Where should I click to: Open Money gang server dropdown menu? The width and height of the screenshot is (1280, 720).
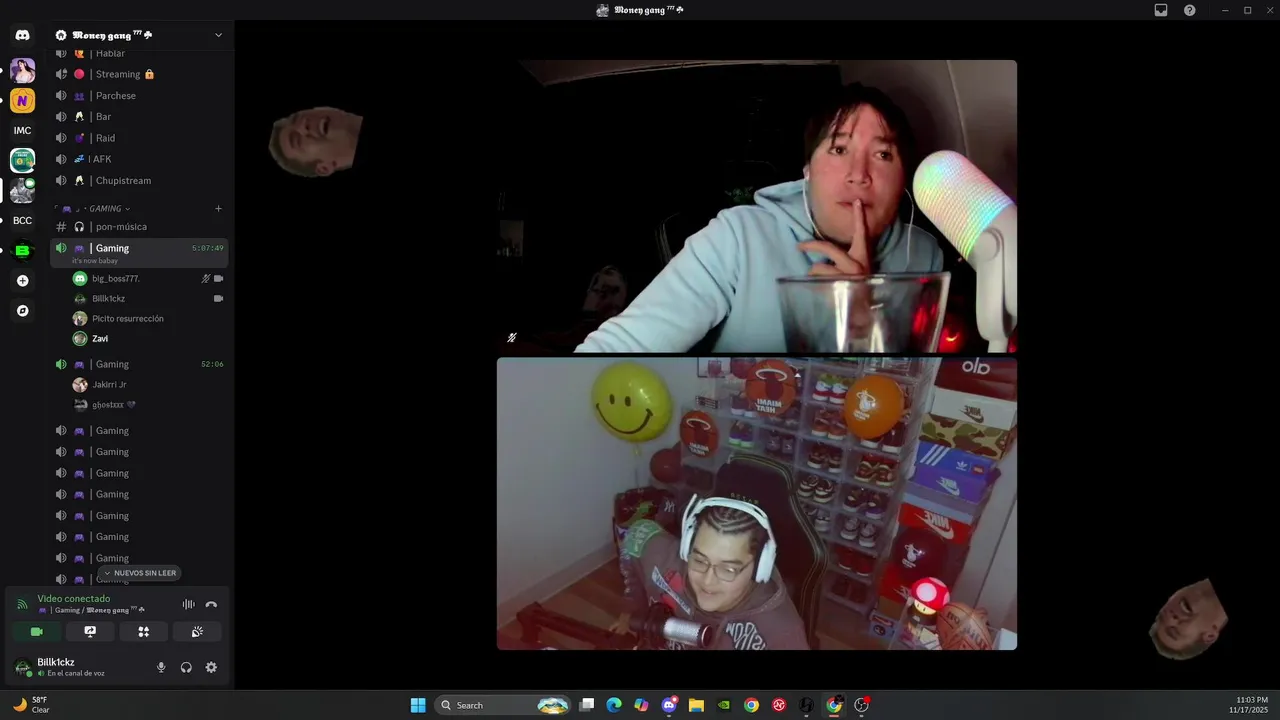coord(218,35)
